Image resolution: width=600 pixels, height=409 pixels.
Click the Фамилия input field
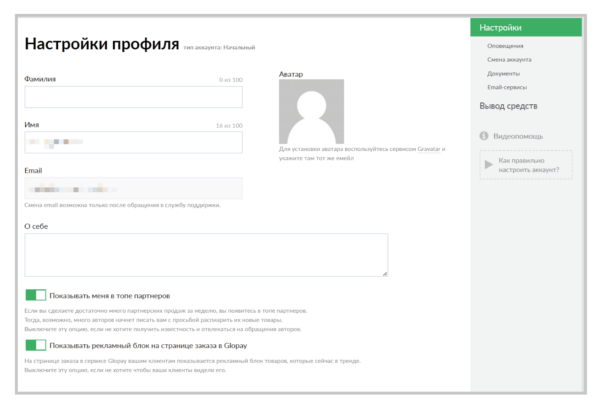click(133, 97)
